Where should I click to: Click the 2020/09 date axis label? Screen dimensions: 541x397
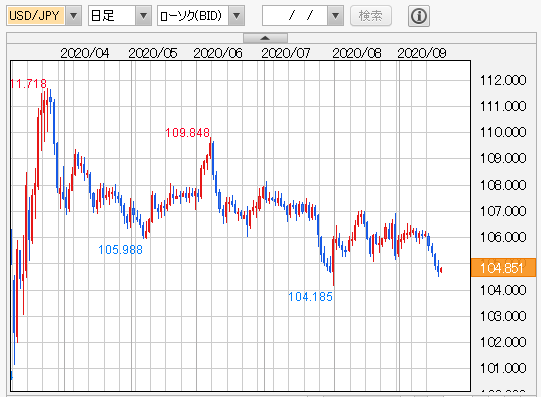tap(422, 53)
